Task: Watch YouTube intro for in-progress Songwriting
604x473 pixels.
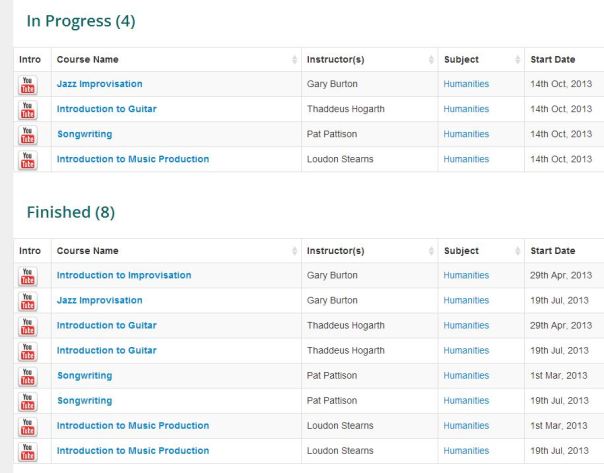Action: click(x=28, y=134)
